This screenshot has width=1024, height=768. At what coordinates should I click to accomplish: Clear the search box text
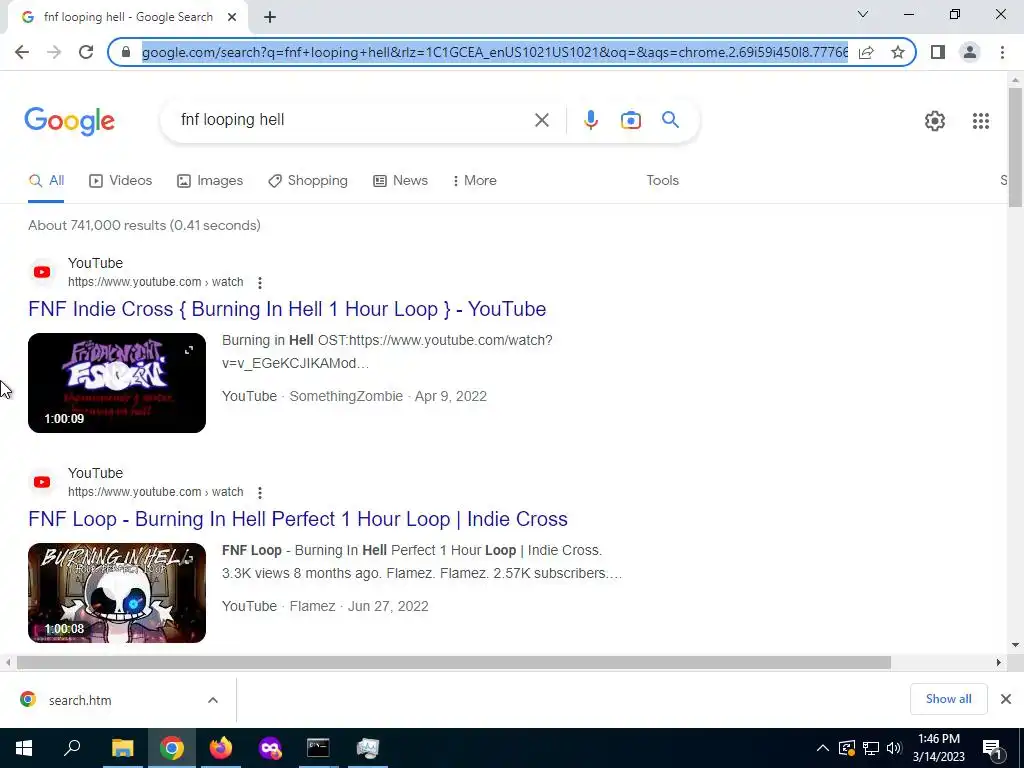pos(541,120)
